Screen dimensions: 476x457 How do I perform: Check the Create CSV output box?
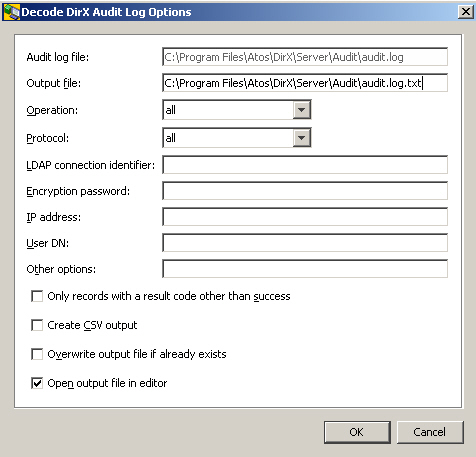[37, 325]
